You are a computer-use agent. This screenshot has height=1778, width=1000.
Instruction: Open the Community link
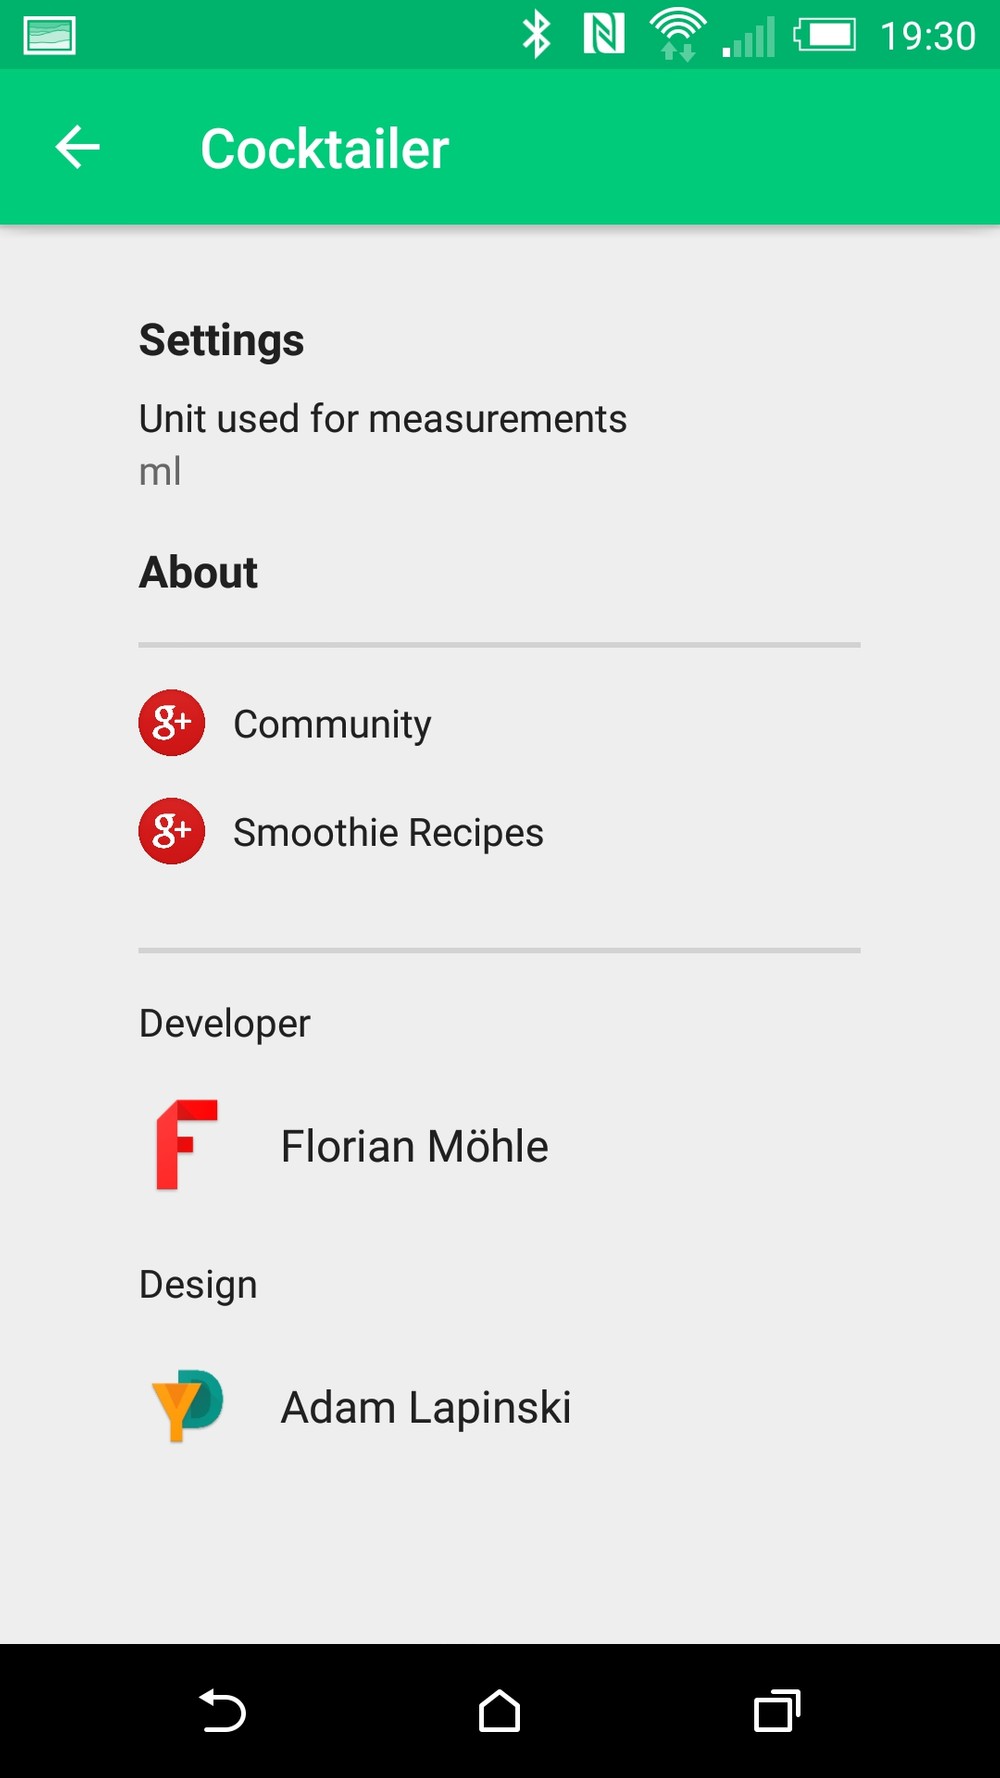click(332, 724)
